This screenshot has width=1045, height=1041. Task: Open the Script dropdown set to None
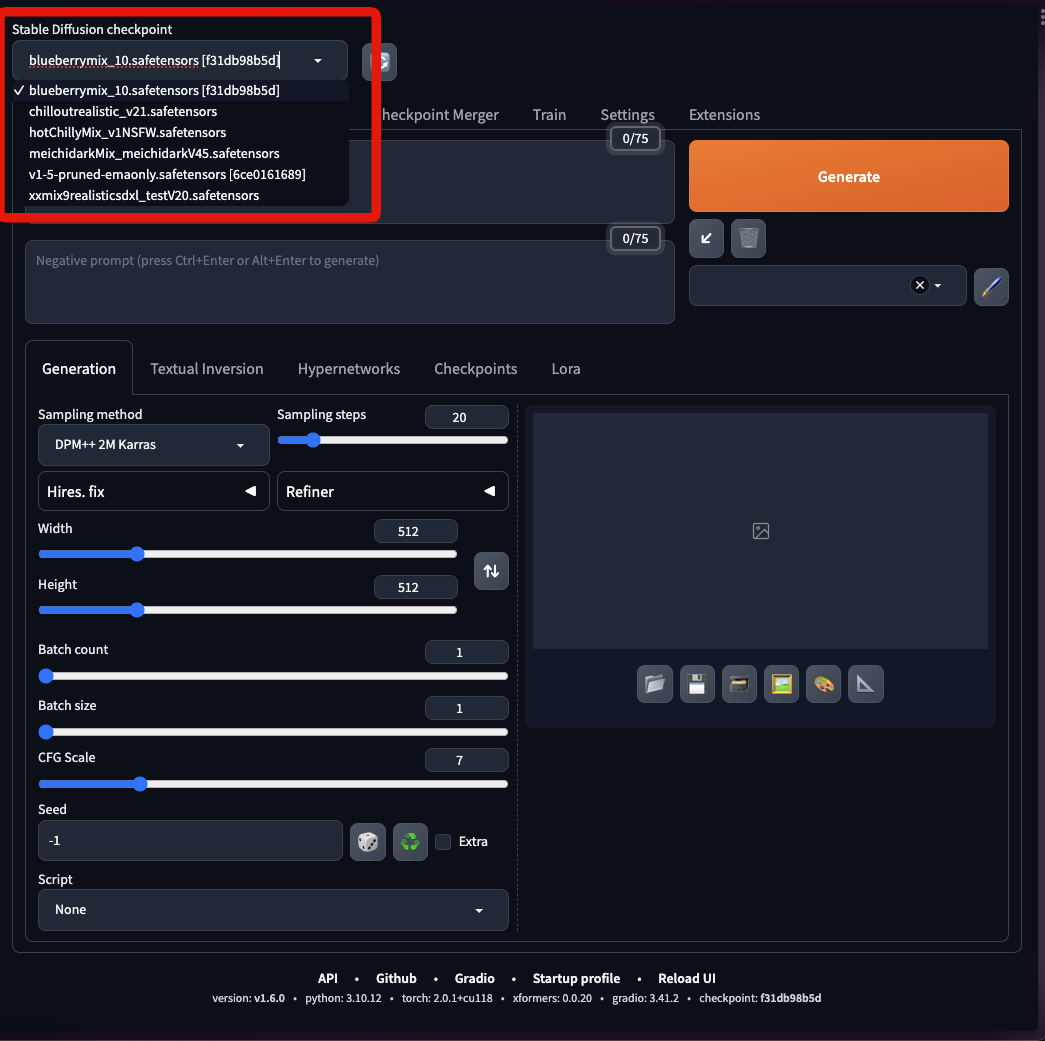coord(273,910)
